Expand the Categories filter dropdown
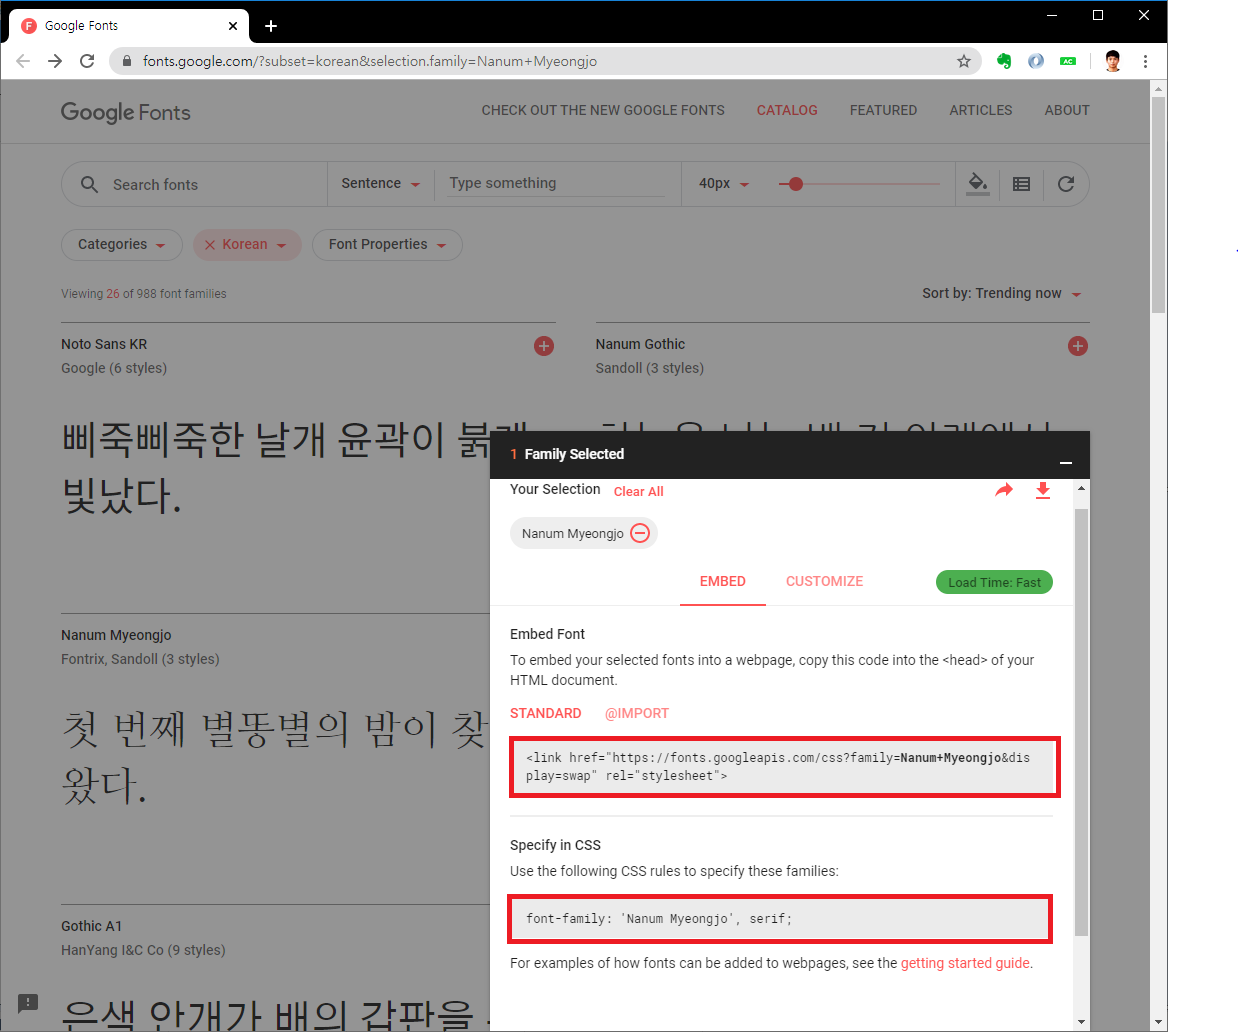The width and height of the screenshot is (1238, 1032). point(122,245)
